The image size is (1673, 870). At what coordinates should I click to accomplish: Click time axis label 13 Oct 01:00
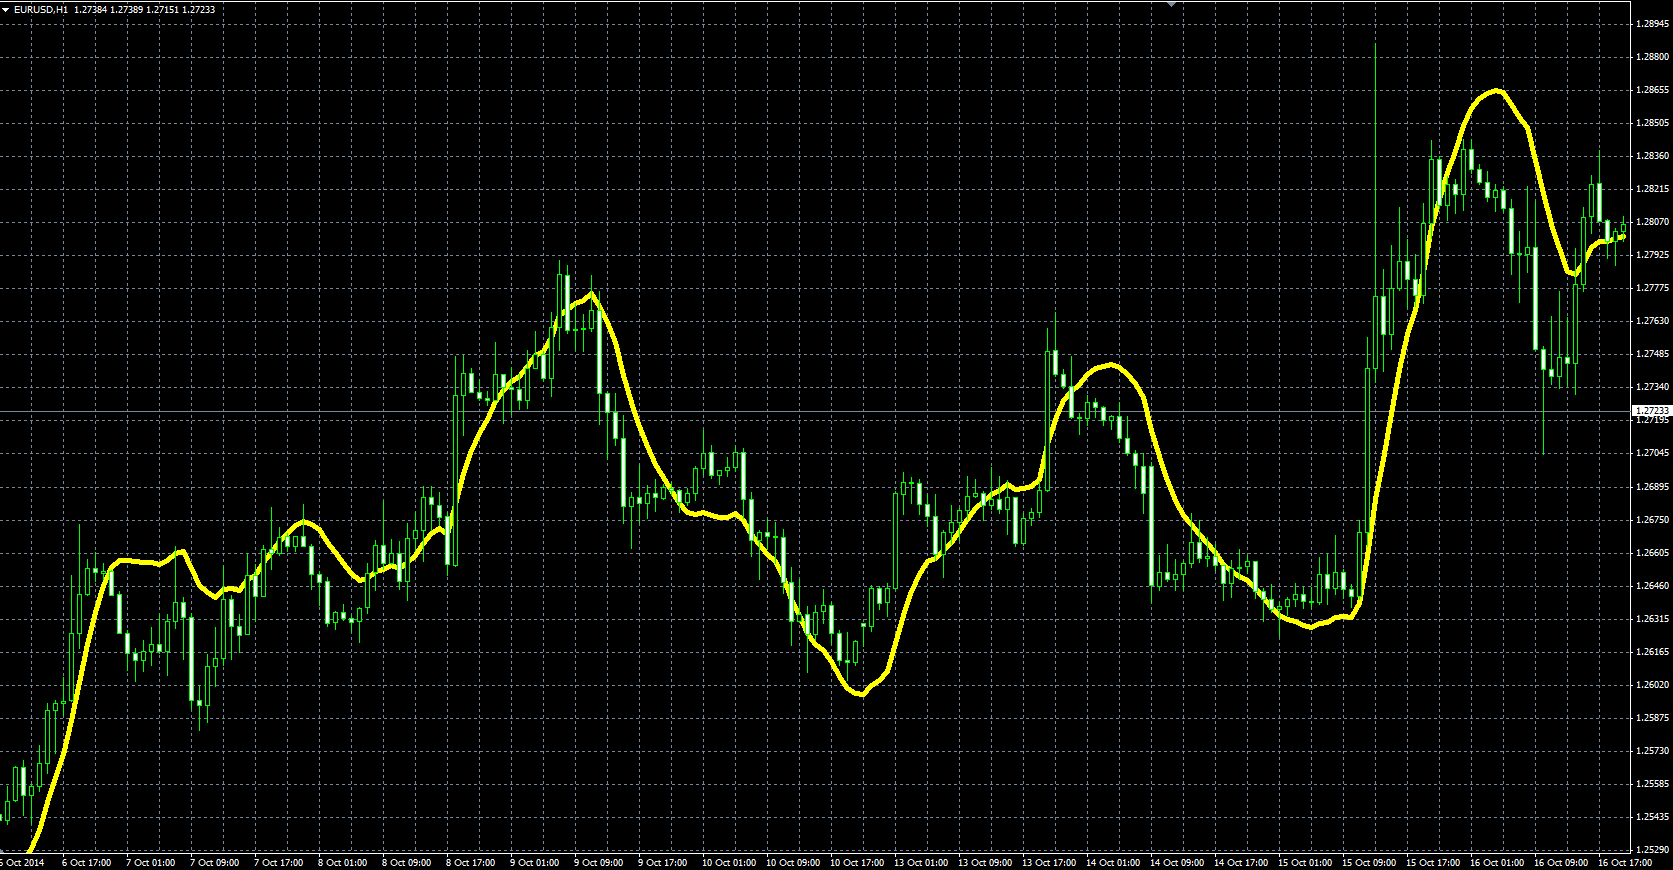[921, 862]
